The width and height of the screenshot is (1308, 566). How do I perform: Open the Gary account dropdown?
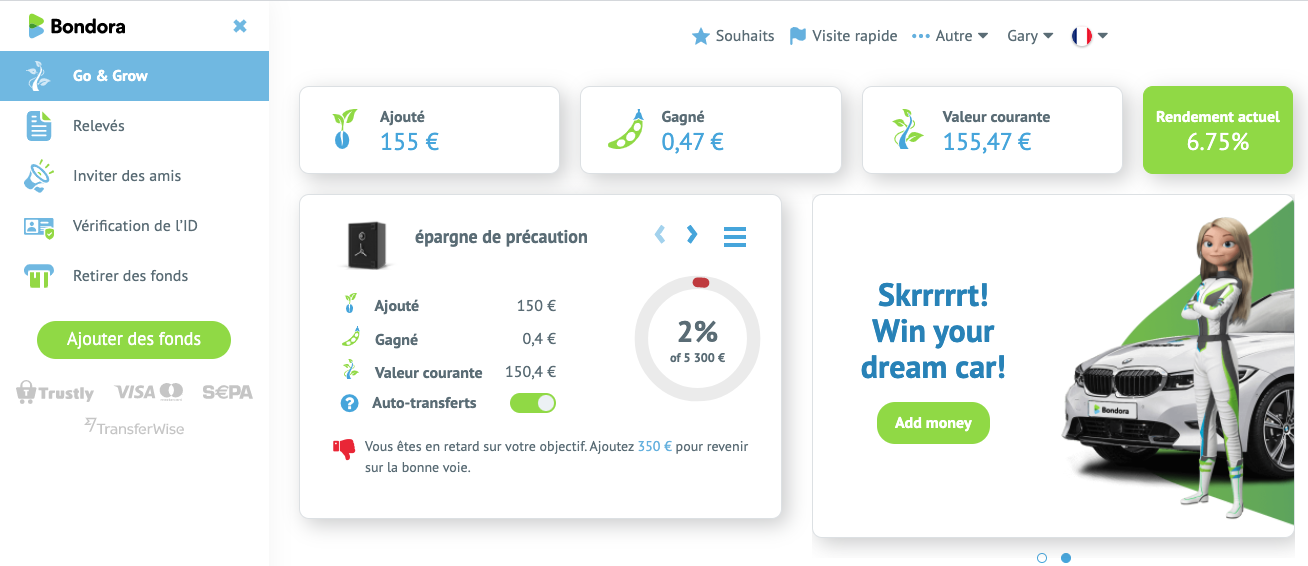pyautogui.click(x=1030, y=36)
